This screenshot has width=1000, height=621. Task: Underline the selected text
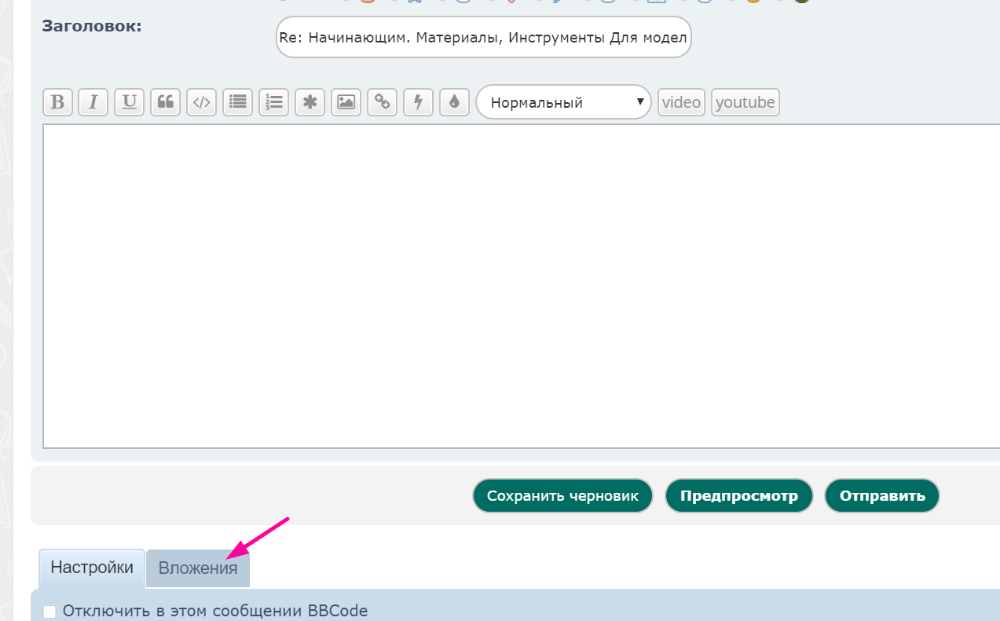(129, 102)
